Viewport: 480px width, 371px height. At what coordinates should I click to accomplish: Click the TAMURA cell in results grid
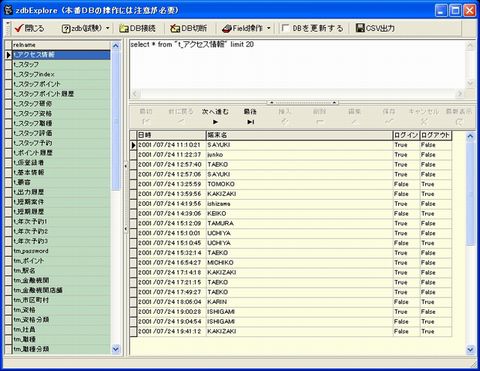click(299, 223)
